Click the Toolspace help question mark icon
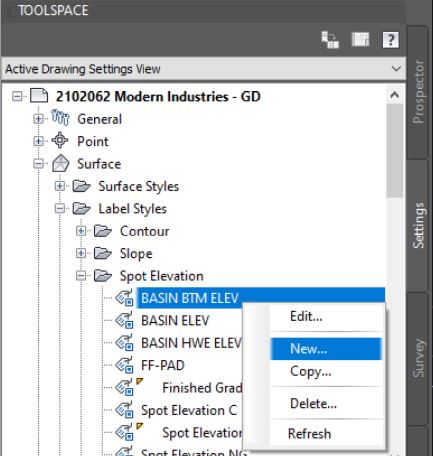Image resolution: width=433 pixels, height=456 pixels. (390, 40)
